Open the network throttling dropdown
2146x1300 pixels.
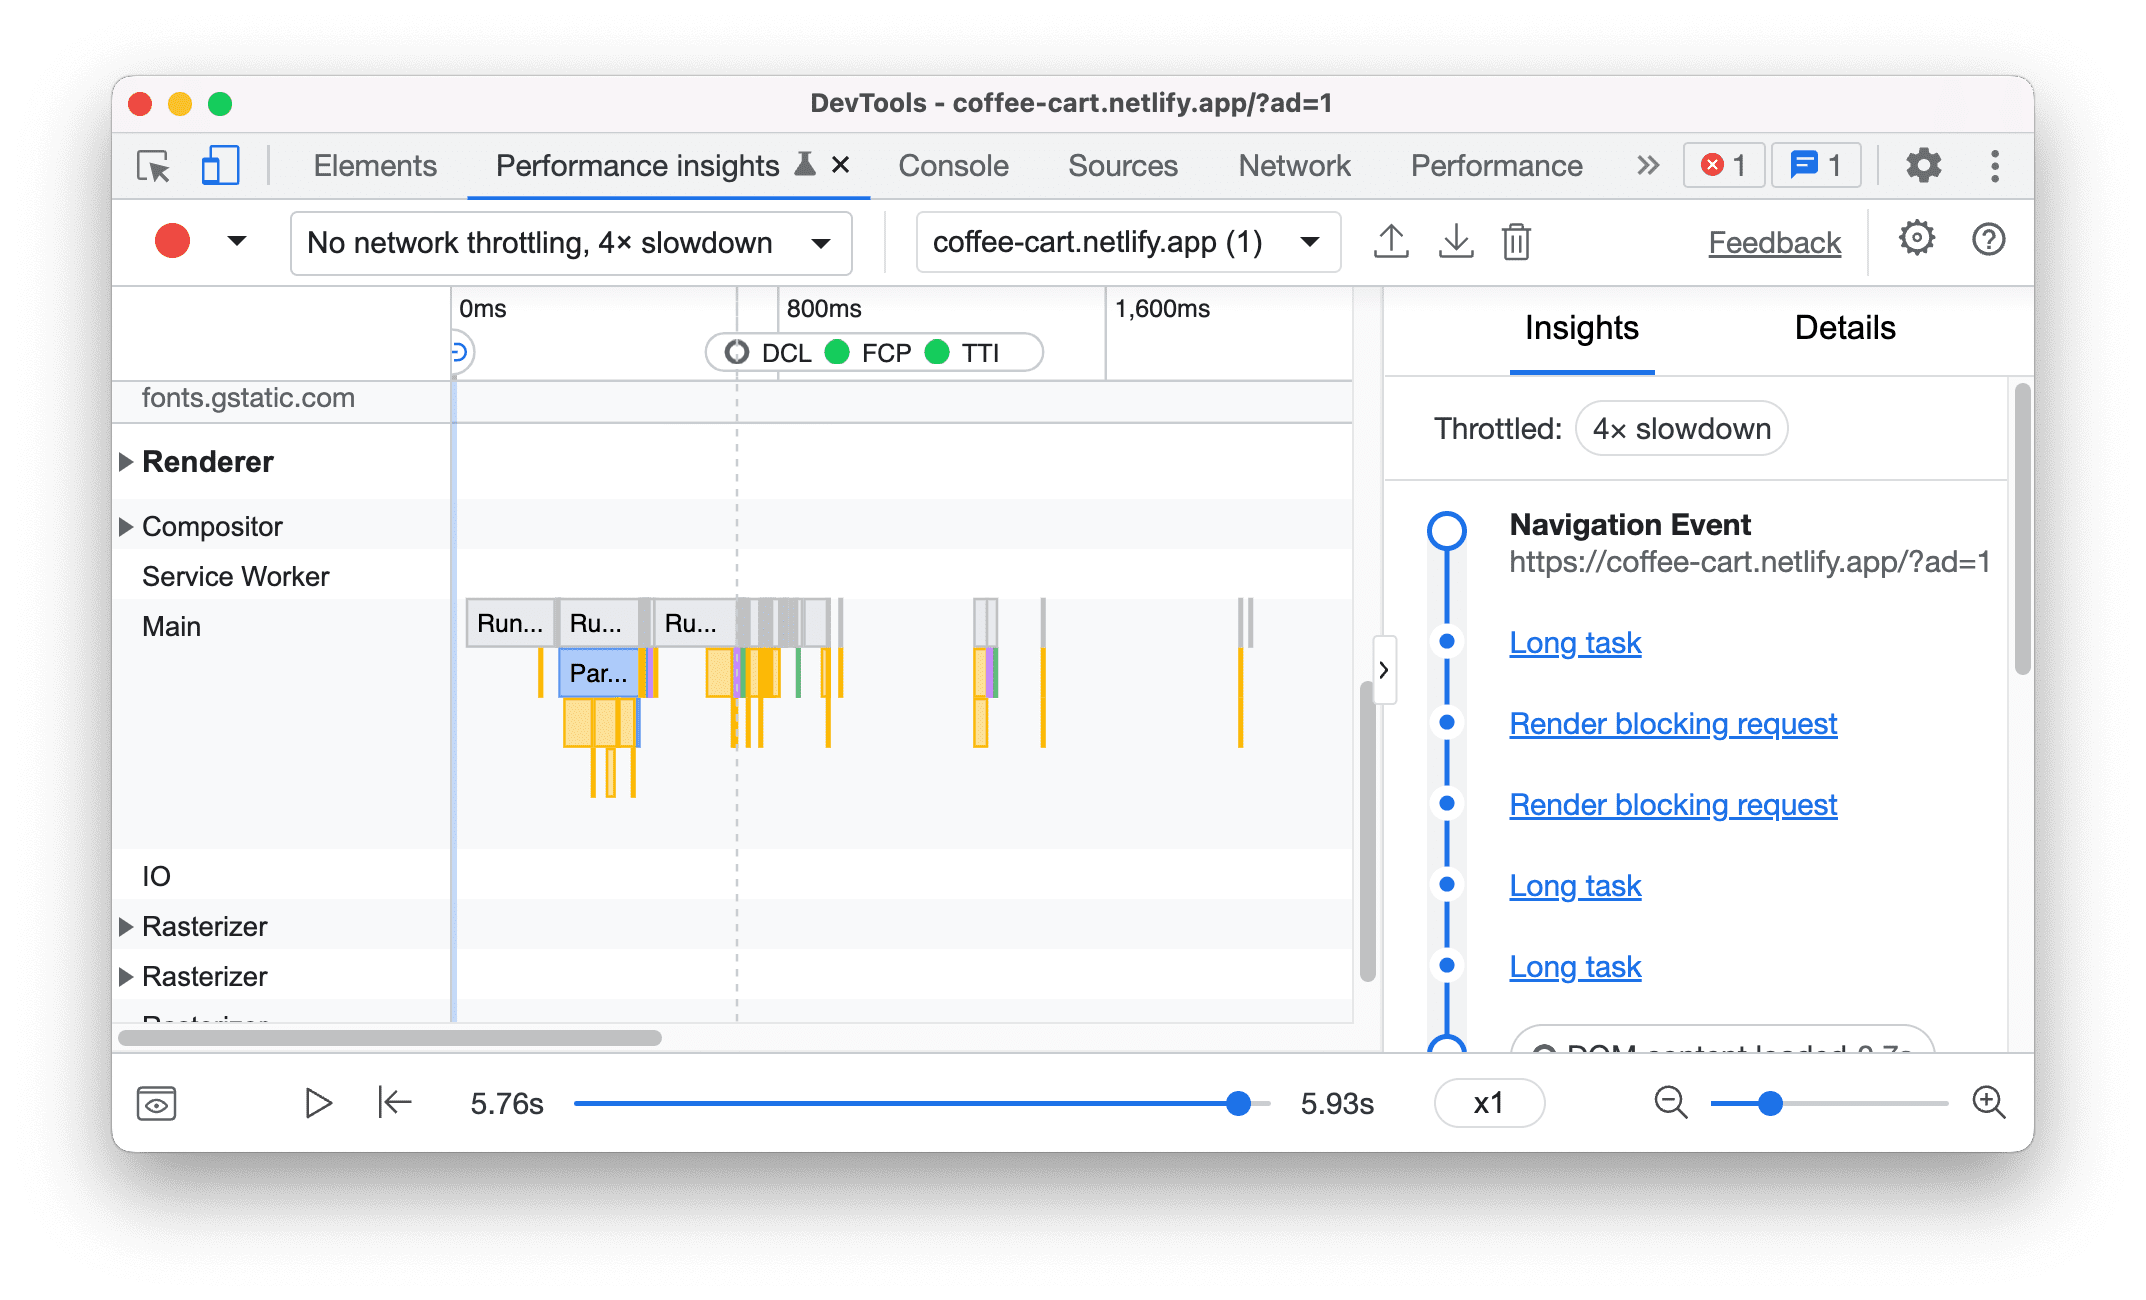click(x=567, y=241)
